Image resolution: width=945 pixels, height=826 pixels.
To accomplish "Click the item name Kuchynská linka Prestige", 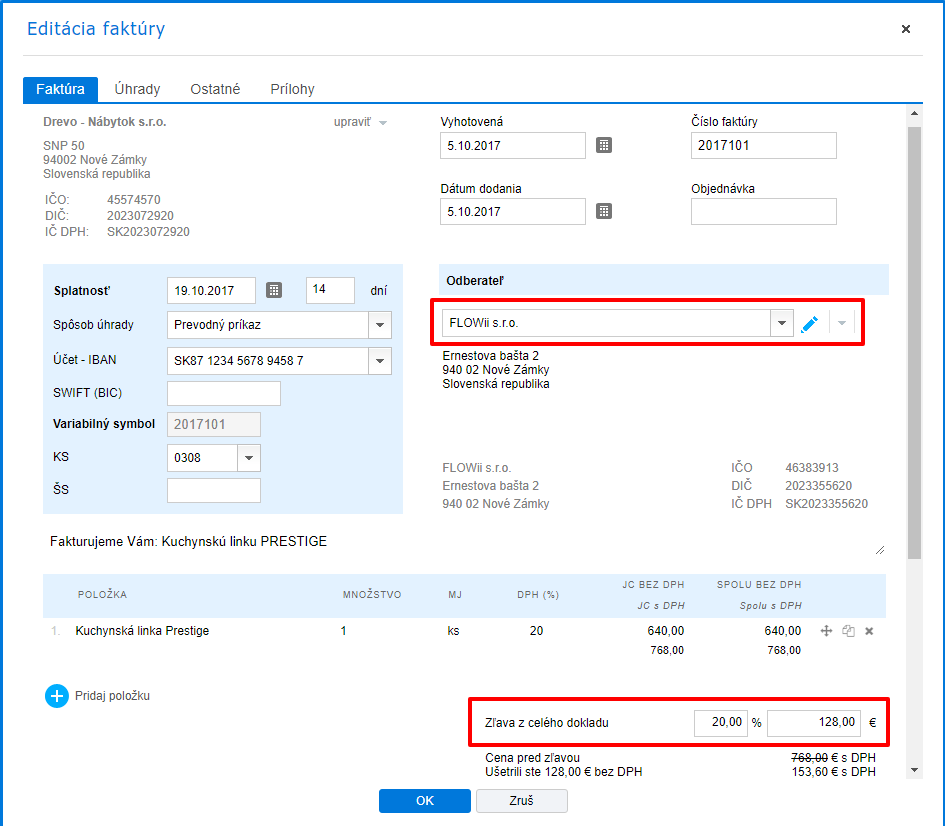I will [x=142, y=631].
